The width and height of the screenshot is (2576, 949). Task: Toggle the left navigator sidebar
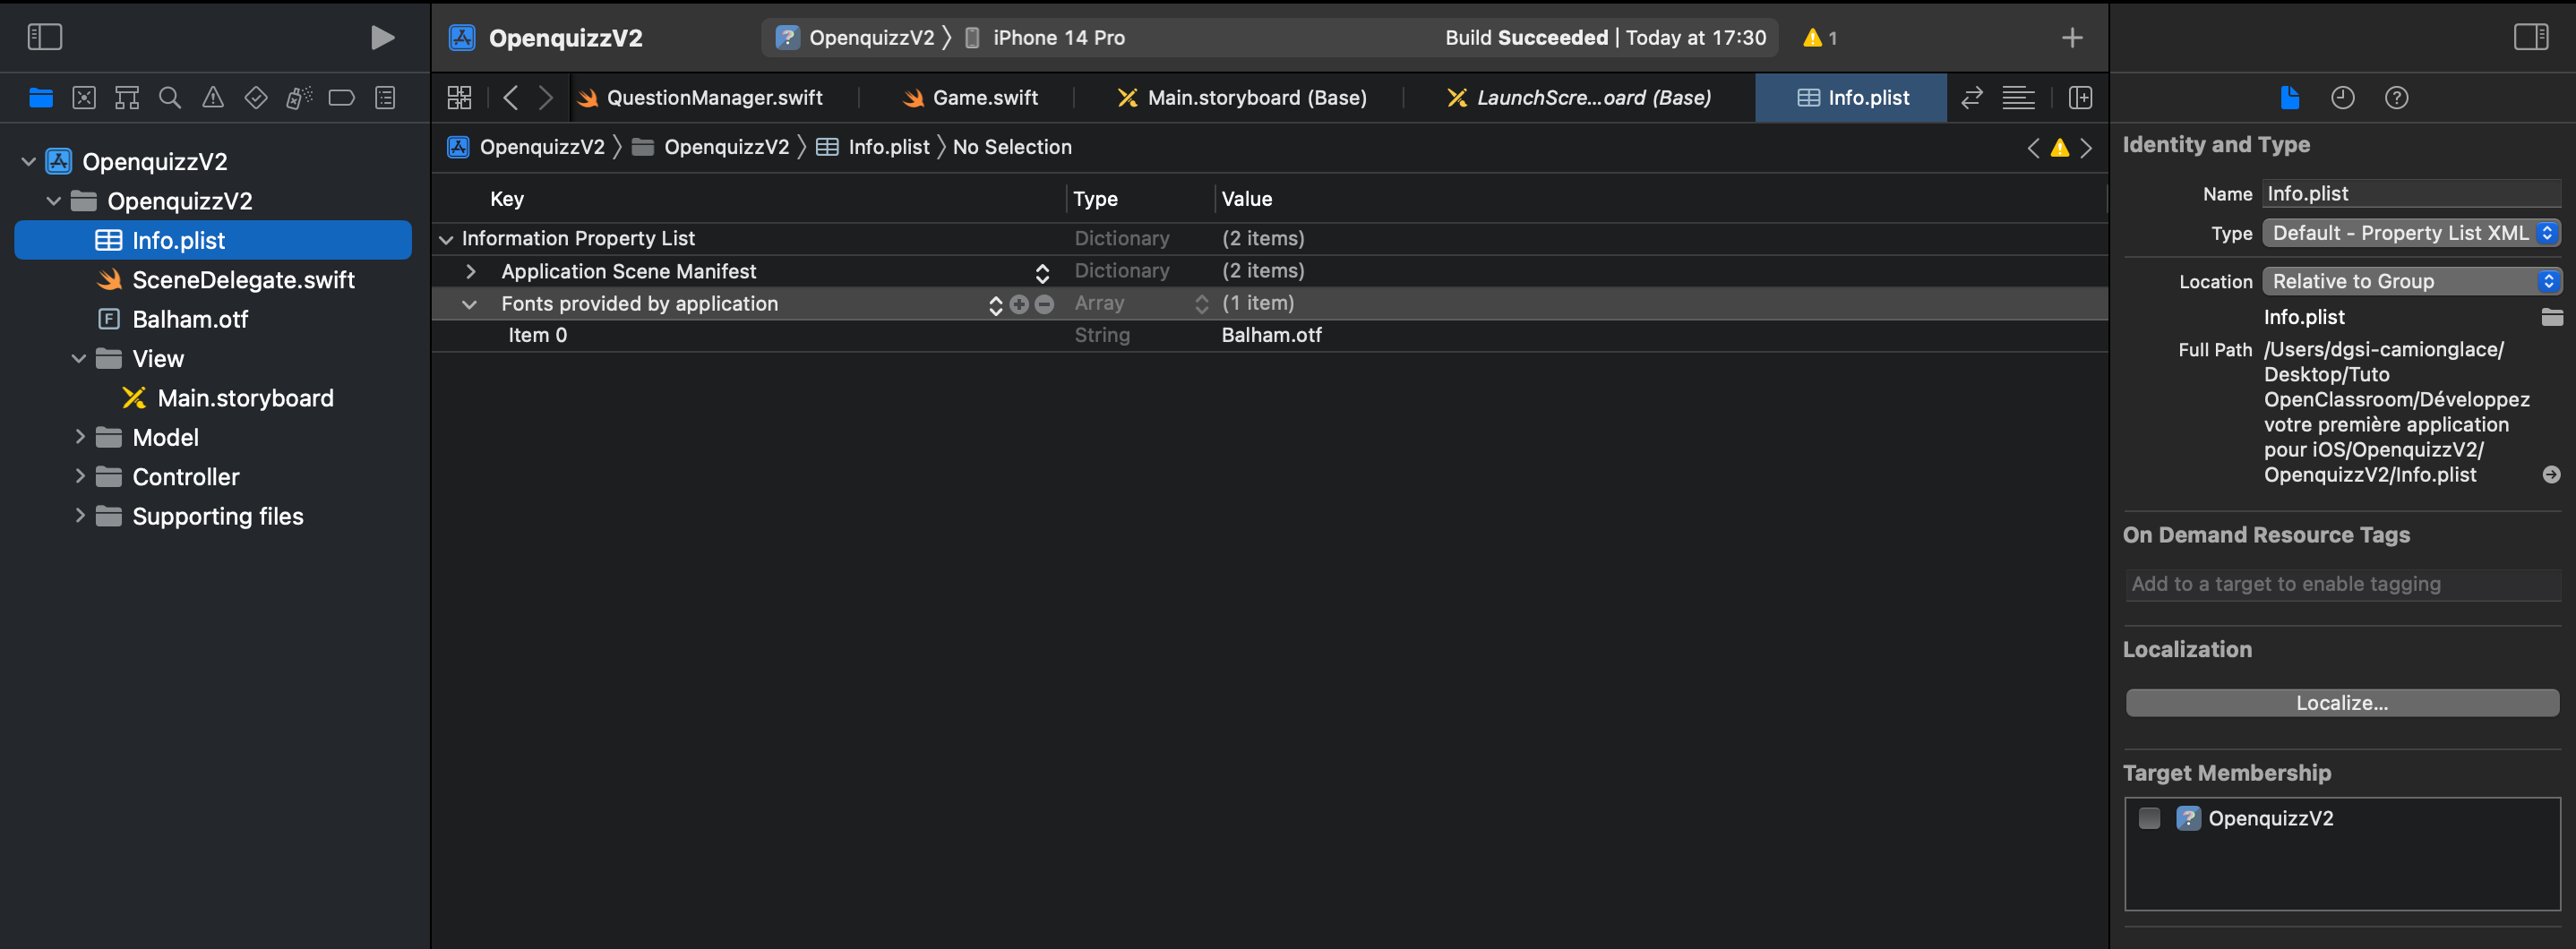44,37
